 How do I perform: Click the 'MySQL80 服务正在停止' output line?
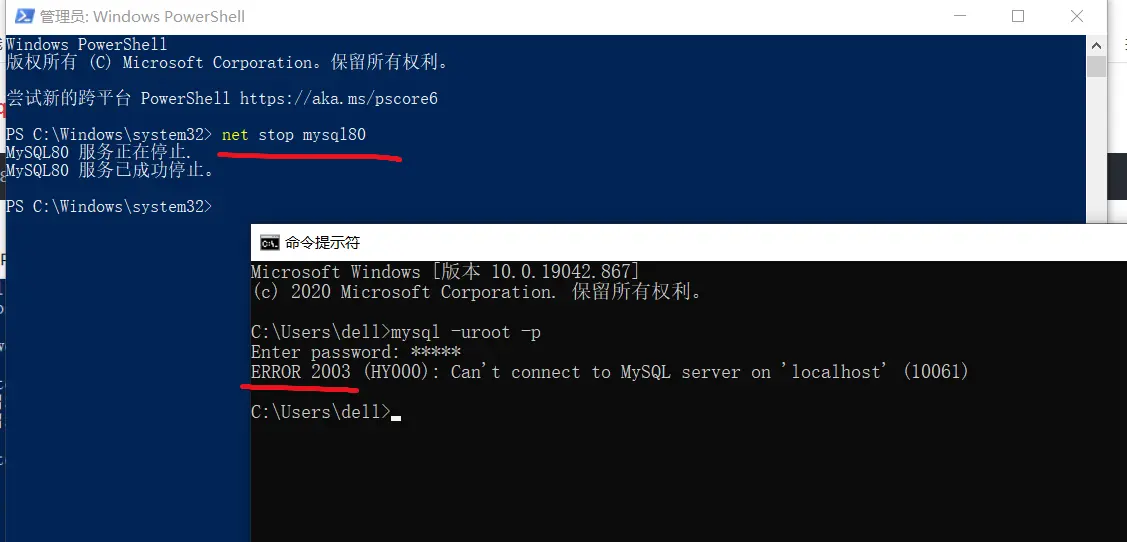pyautogui.click(x=98, y=152)
